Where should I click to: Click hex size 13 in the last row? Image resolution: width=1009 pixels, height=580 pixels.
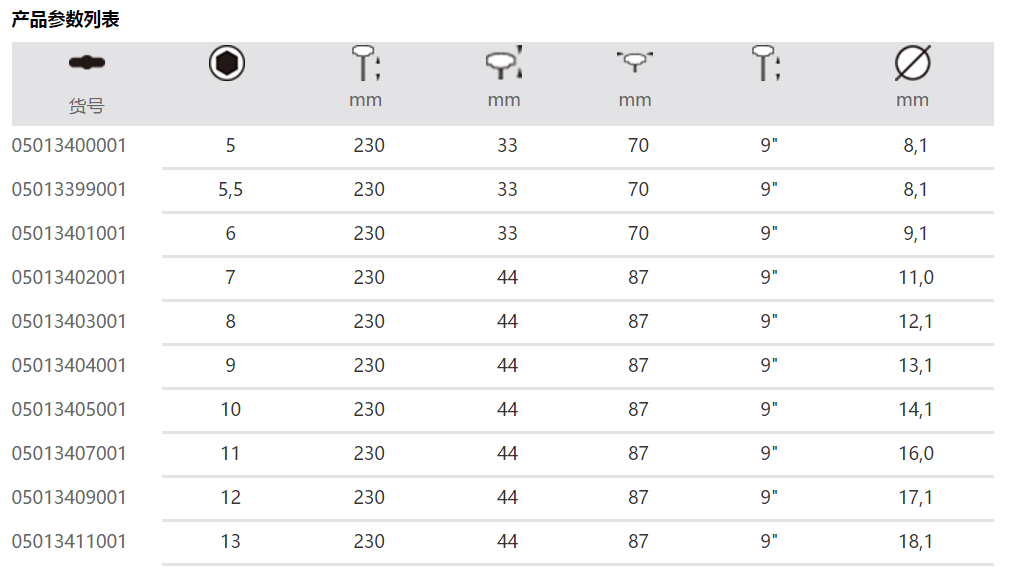click(230, 542)
